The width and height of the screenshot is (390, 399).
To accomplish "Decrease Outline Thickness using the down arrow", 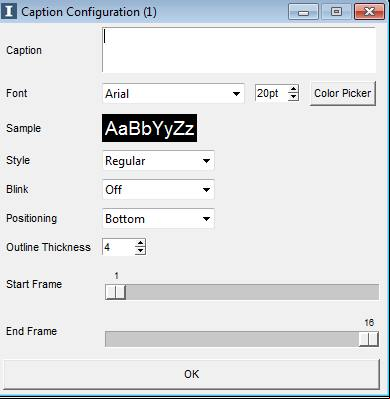I will tap(140, 251).
